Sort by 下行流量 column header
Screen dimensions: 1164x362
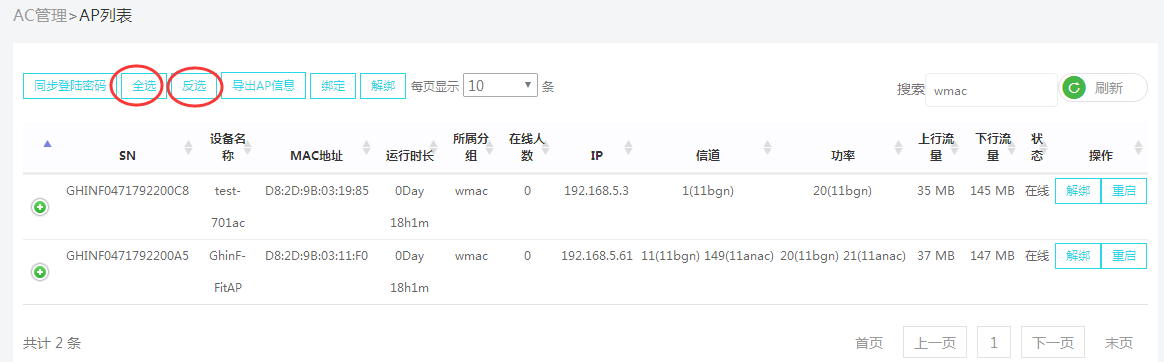pyautogui.click(x=992, y=148)
